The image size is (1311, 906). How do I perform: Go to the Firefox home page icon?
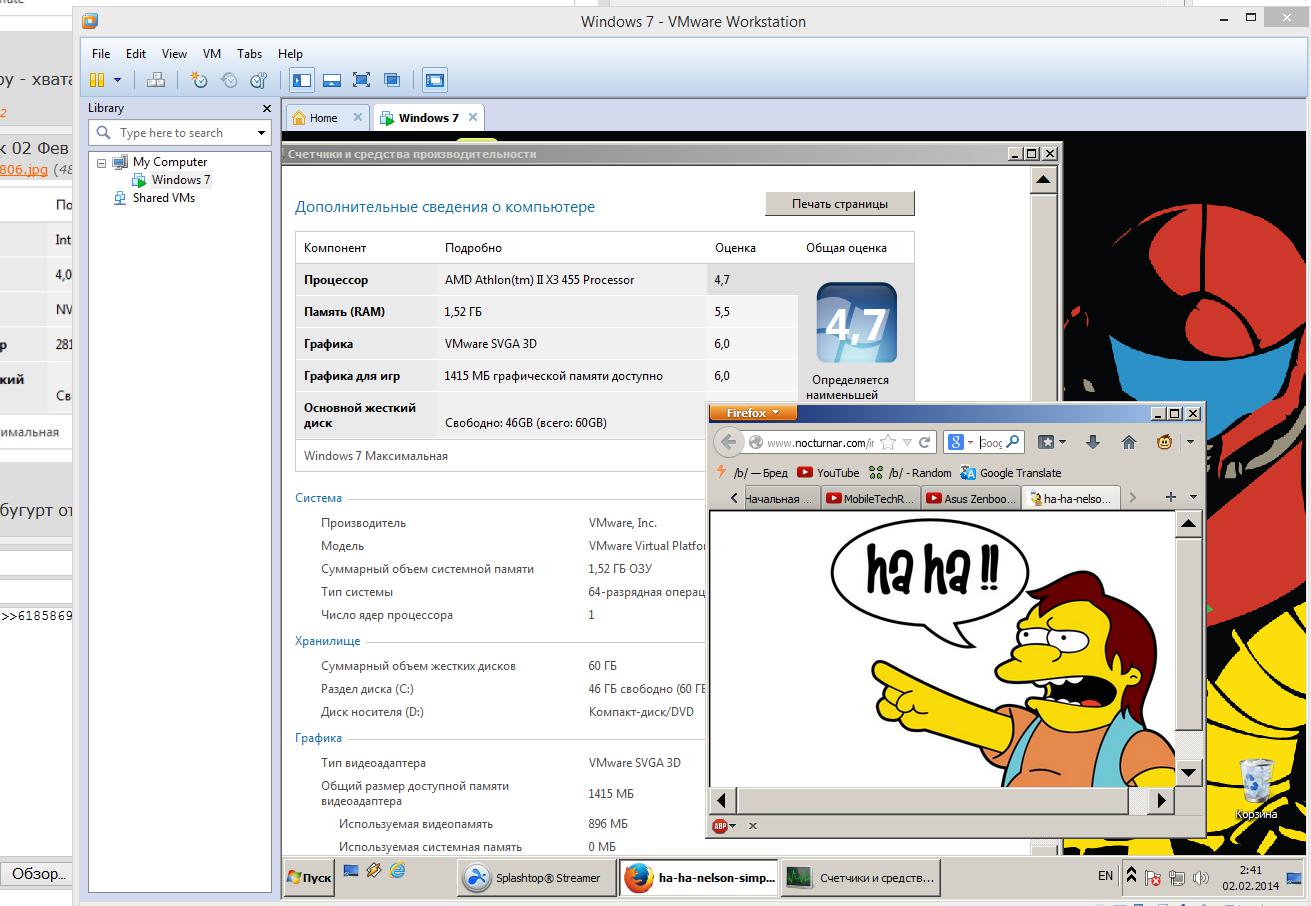pos(1129,442)
